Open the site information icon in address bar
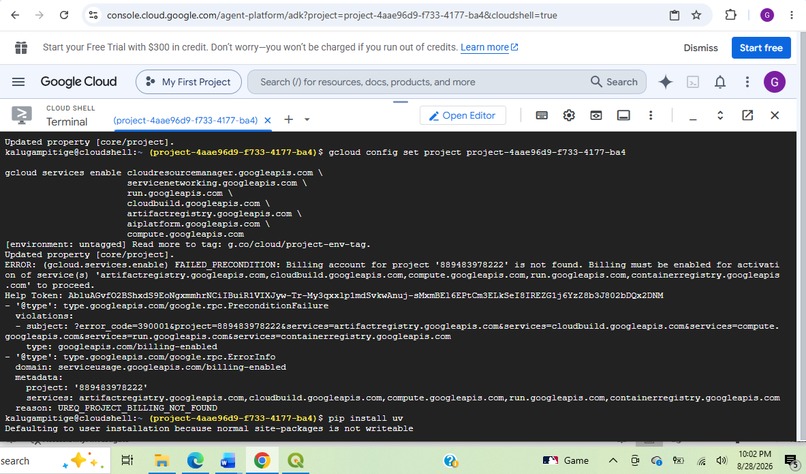This screenshot has height=474, width=806. (x=93, y=15)
